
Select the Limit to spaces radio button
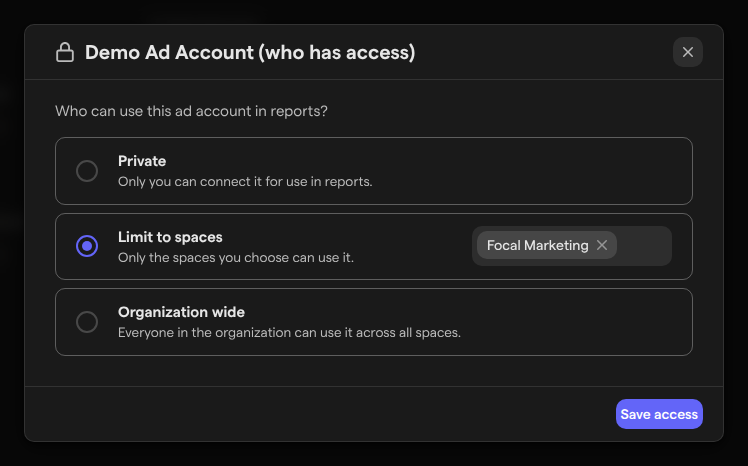point(87,246)
